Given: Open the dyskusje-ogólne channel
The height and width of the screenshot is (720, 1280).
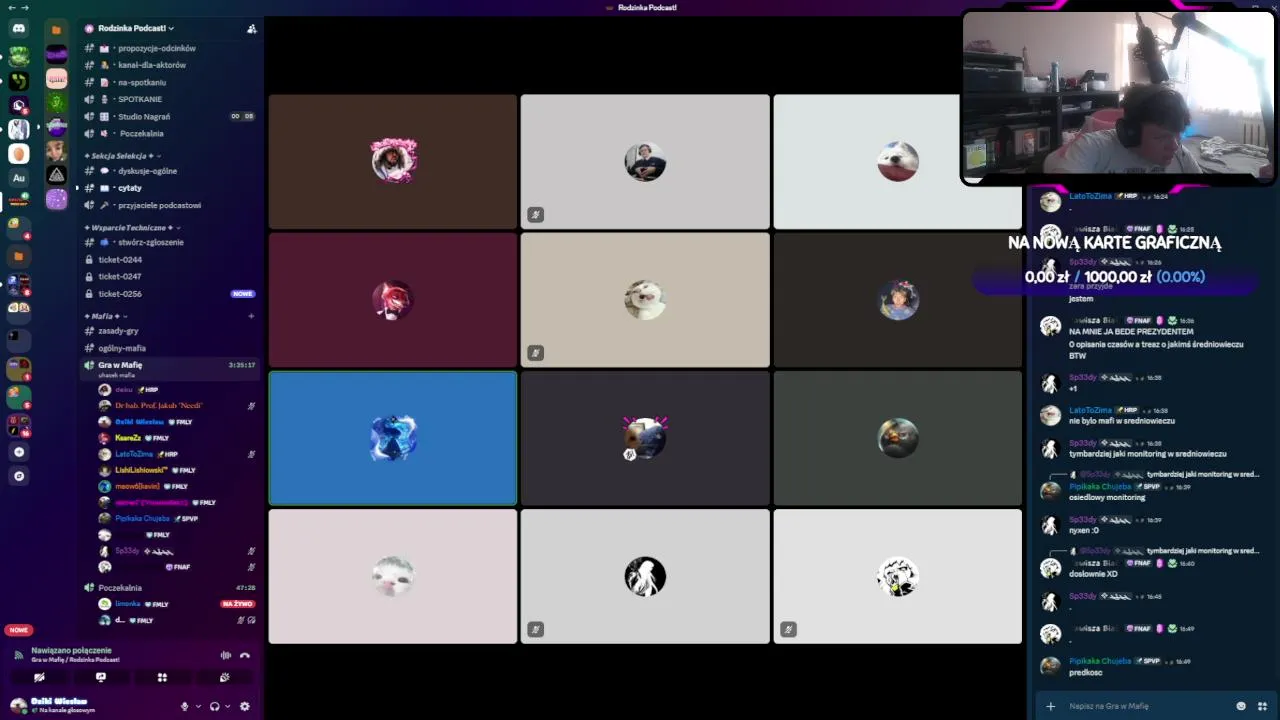Looking at the screenshot, I should pos(170,171).
